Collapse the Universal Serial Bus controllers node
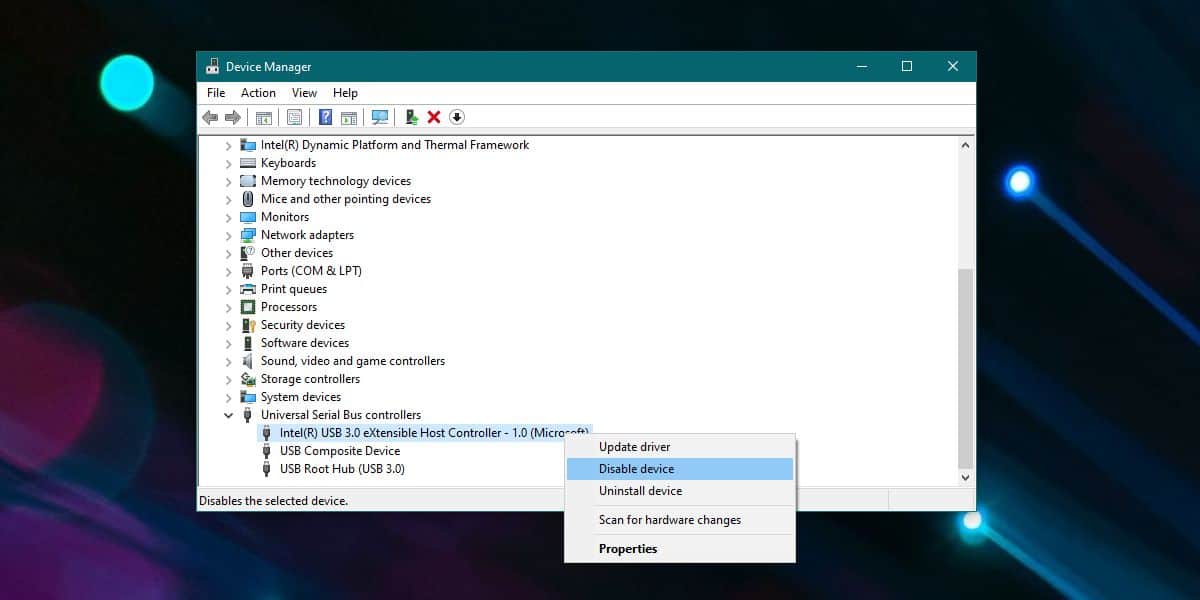Viewport: 1200px width, 600px height. point(228,415)
